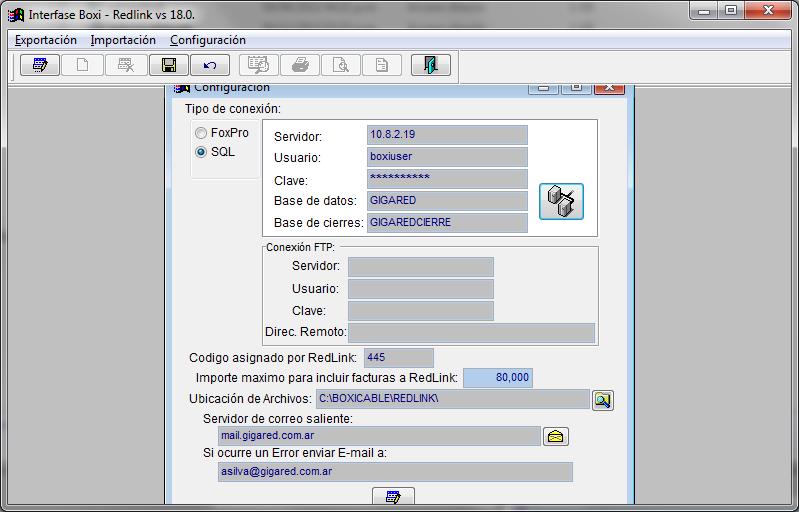Open the Exportación menu
Screen dimensions: 799x512
pos(46,40)
